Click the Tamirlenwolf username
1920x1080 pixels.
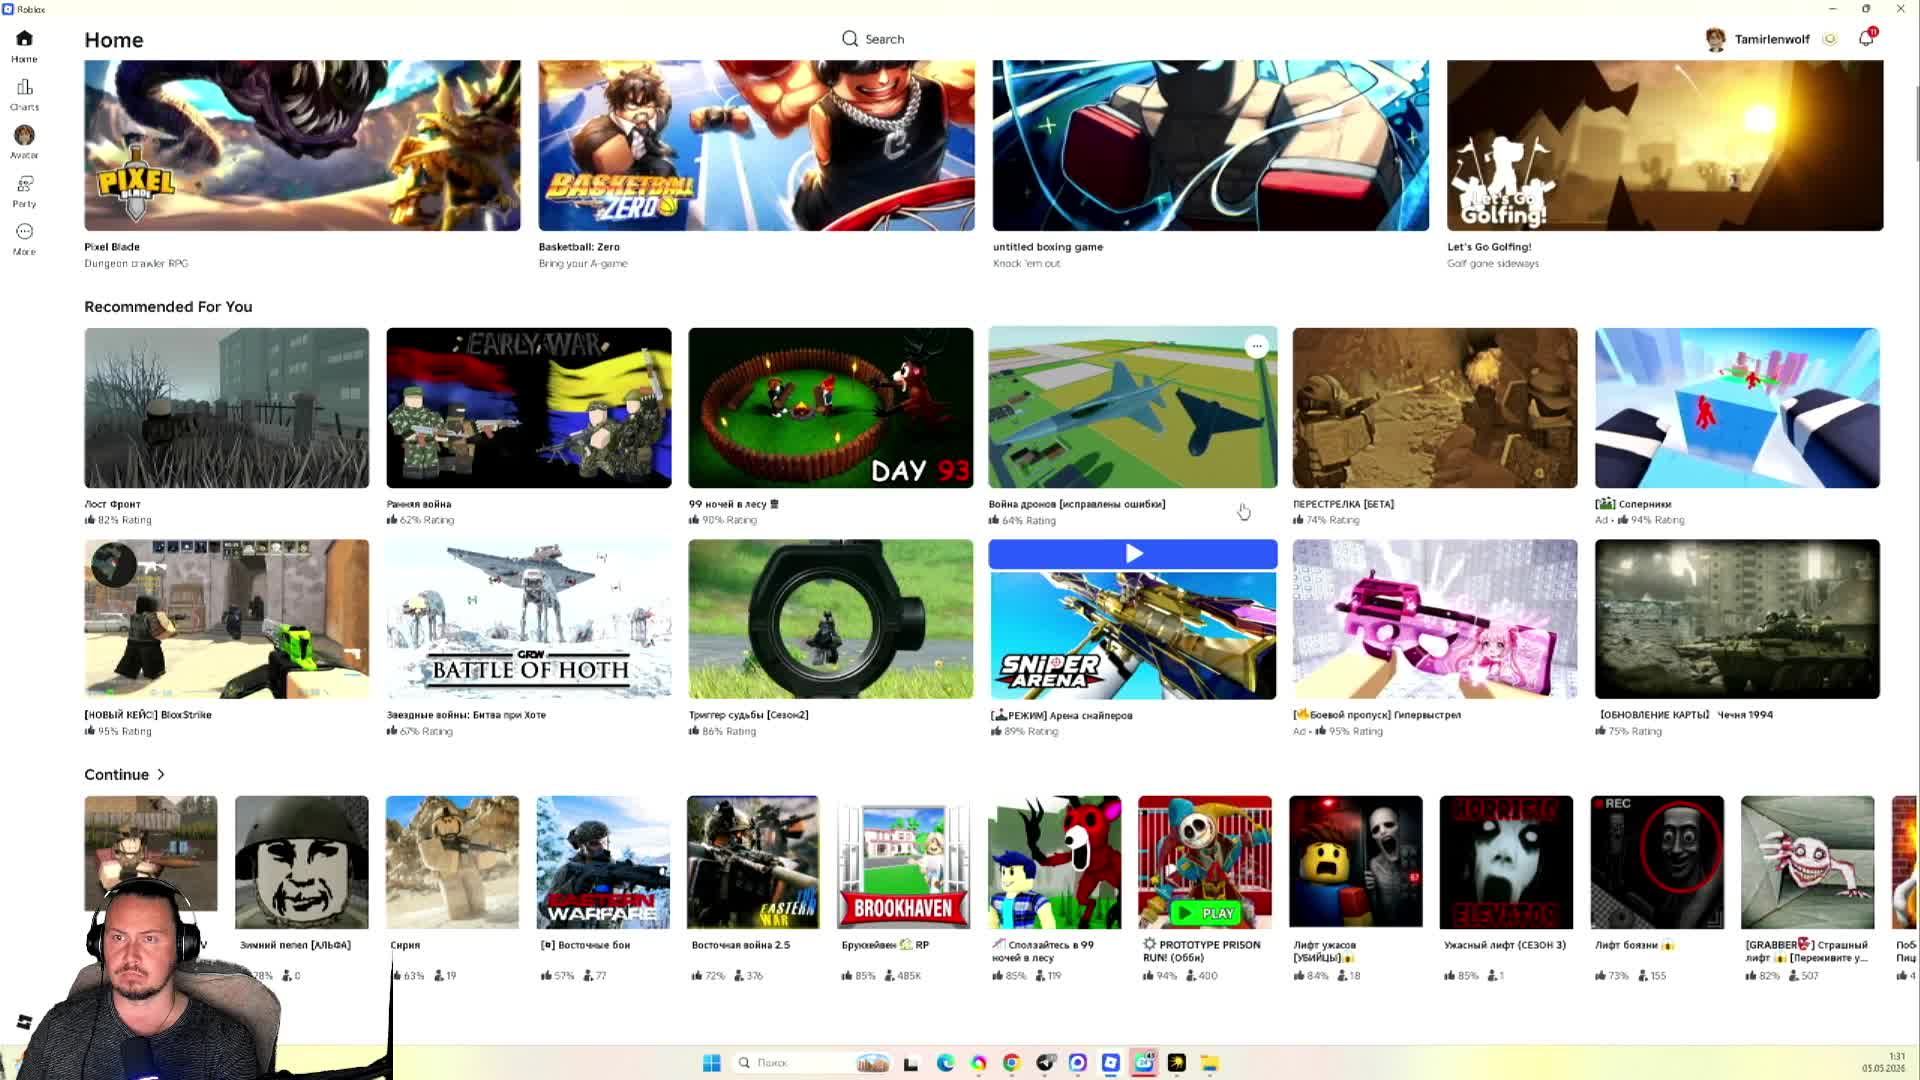[x=1772, y=39]
